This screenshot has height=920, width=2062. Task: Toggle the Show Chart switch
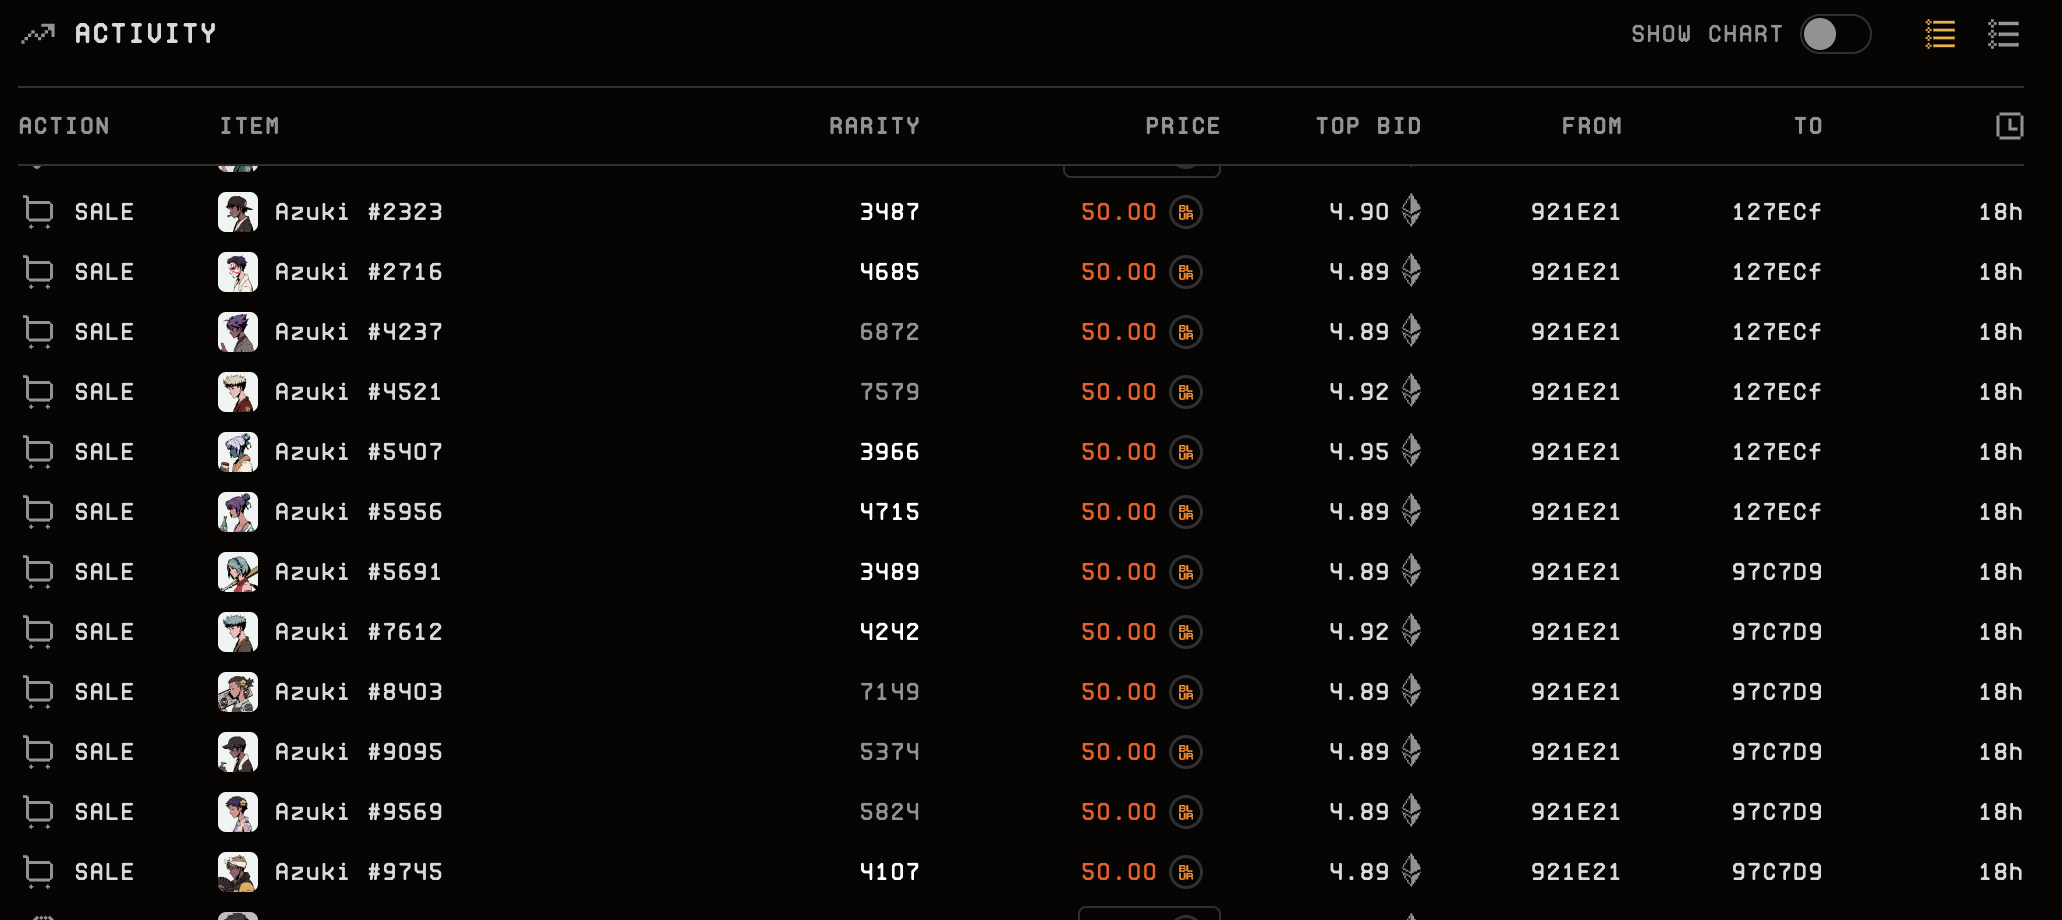(x=1835, y=34)
